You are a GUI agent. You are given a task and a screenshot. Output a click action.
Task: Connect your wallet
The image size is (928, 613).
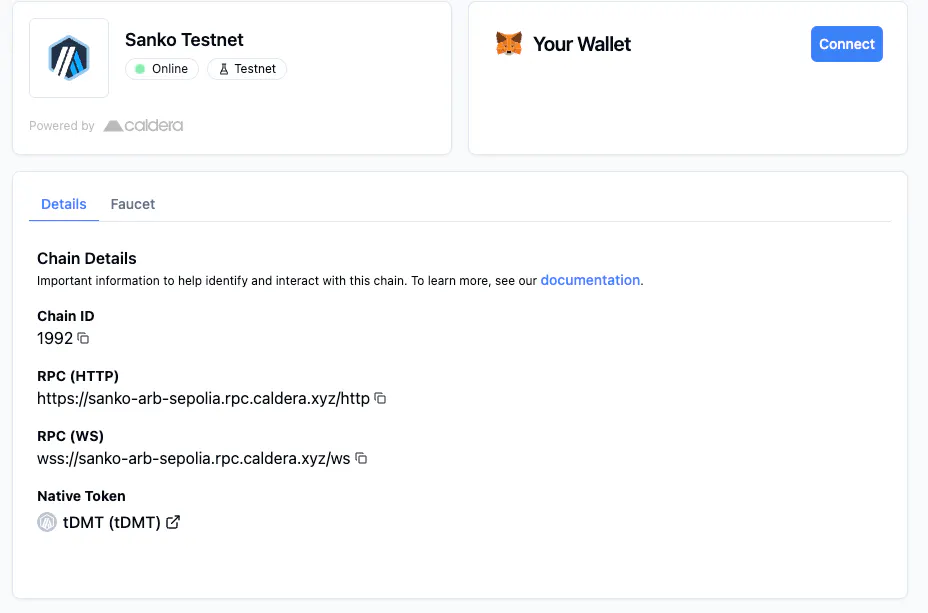(x=846, y=44)
